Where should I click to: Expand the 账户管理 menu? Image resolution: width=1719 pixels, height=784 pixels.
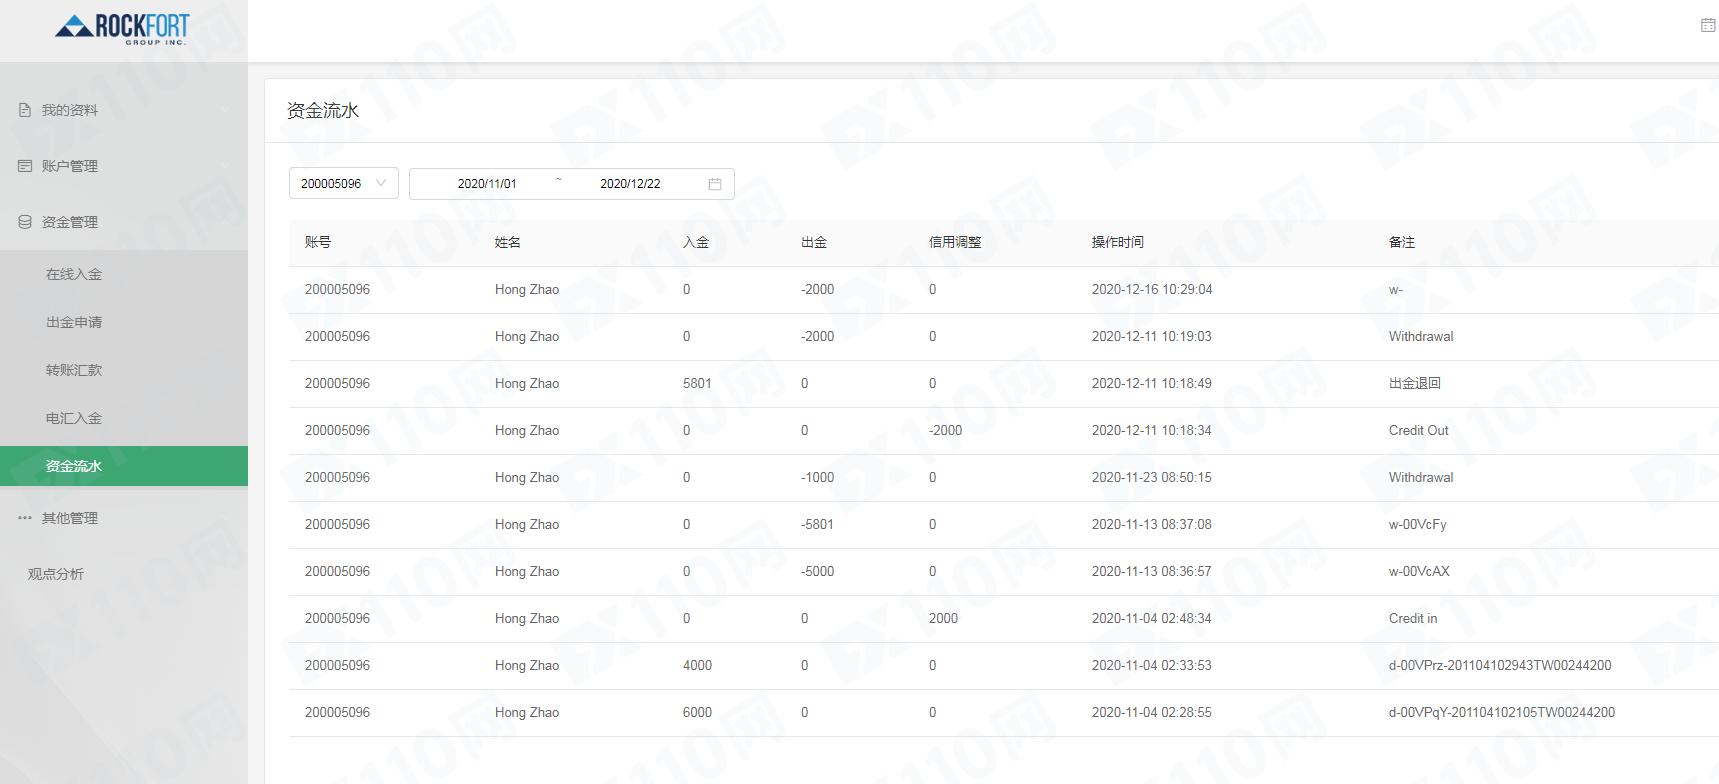point(124,166)
